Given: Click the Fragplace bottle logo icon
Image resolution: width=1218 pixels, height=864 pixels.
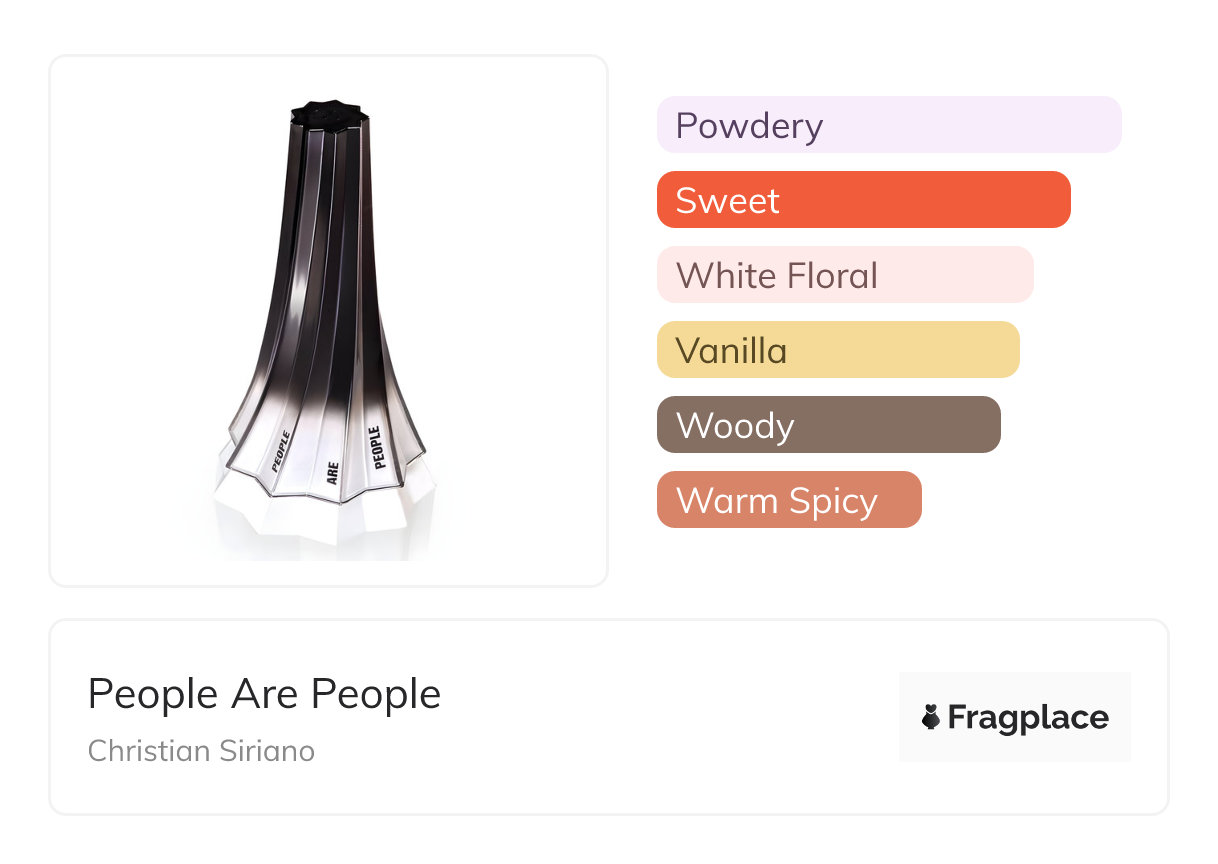Looking at the screenshot, I should pyautogui.click(x=931, y=717).
